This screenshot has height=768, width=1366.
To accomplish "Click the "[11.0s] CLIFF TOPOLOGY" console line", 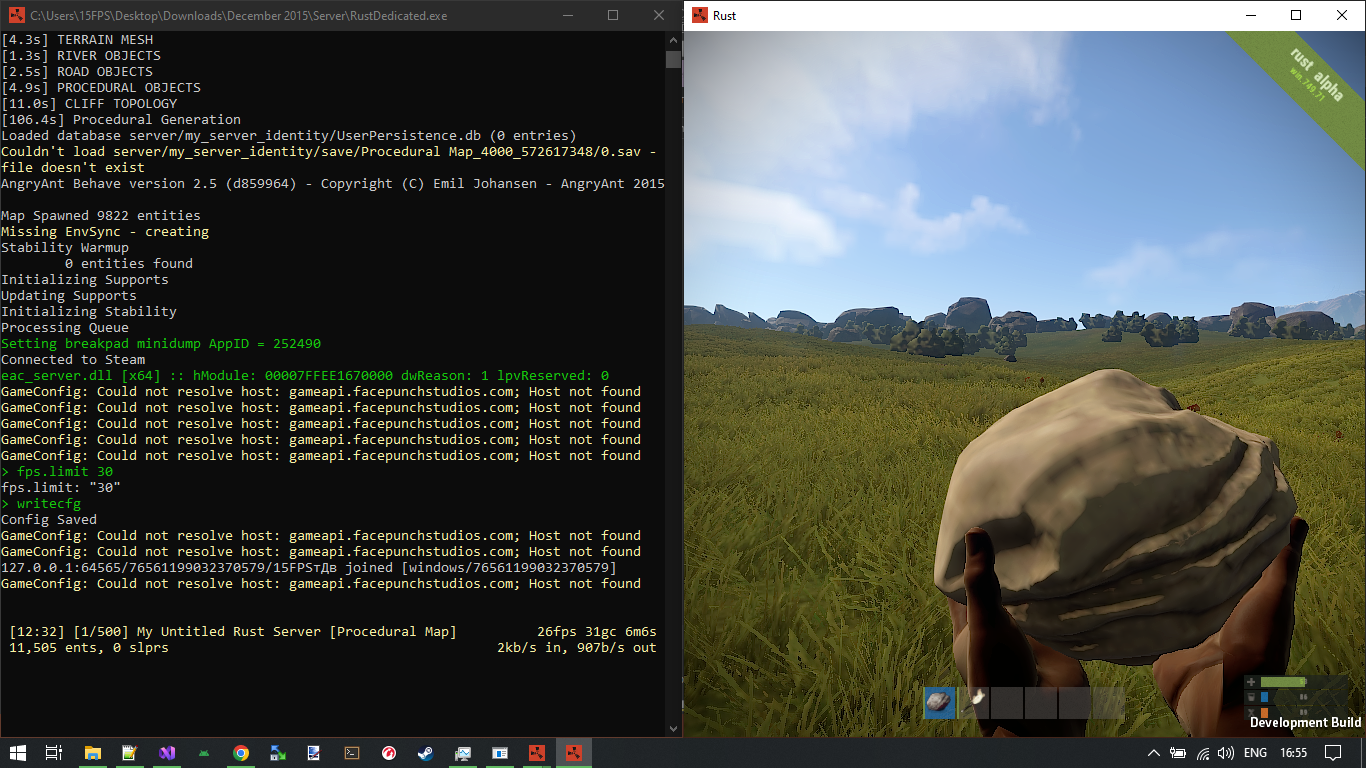I will (x=89, y=103).
